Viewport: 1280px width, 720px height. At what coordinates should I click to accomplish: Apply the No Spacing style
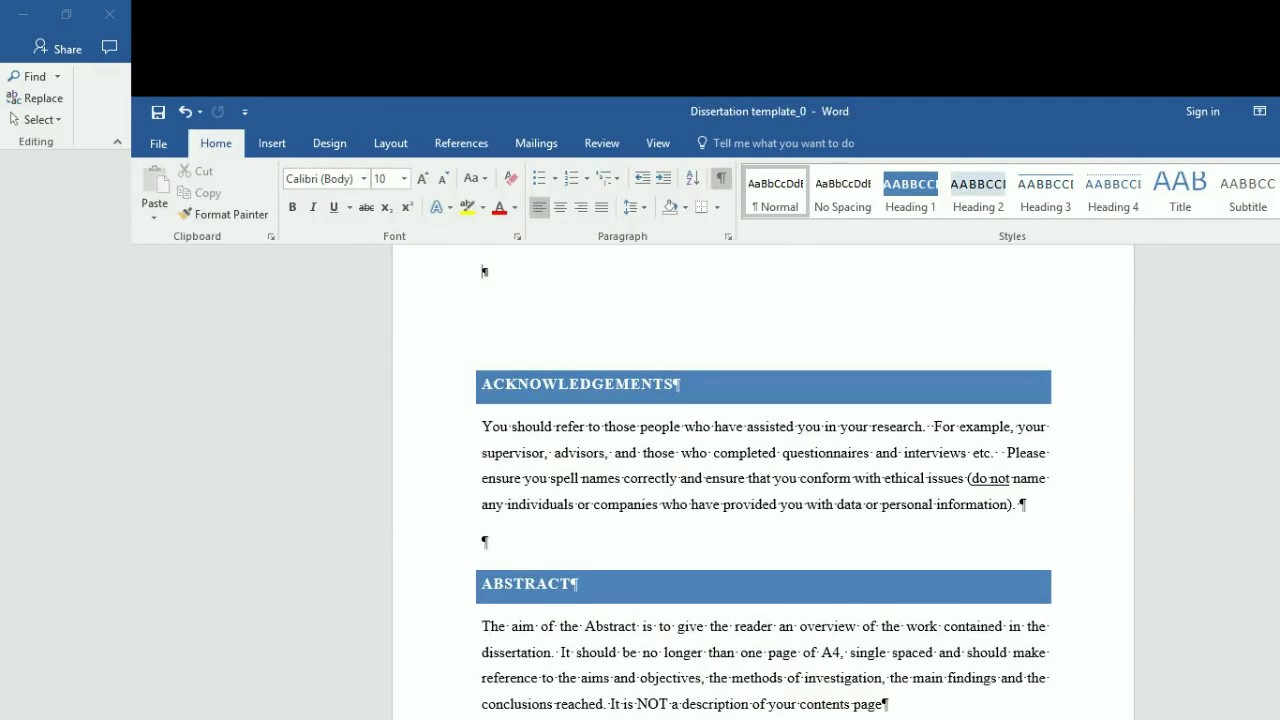coord(843,192)
